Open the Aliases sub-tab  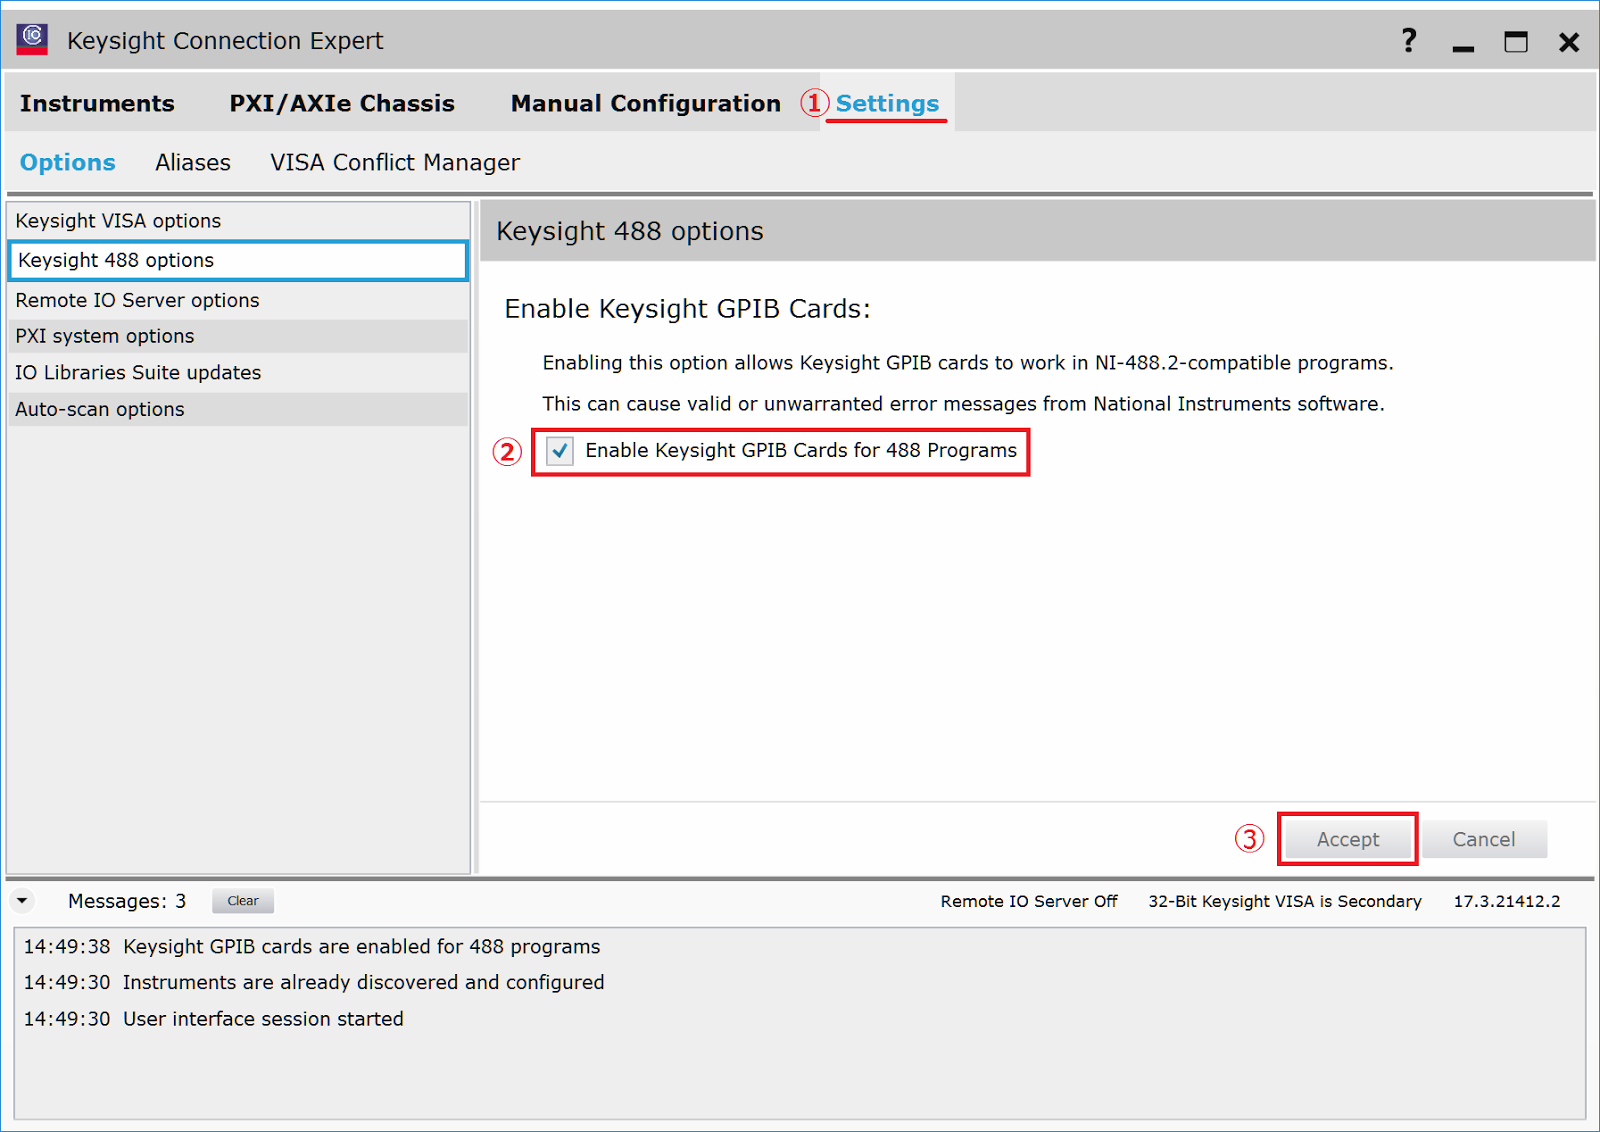tap(193, 162)
